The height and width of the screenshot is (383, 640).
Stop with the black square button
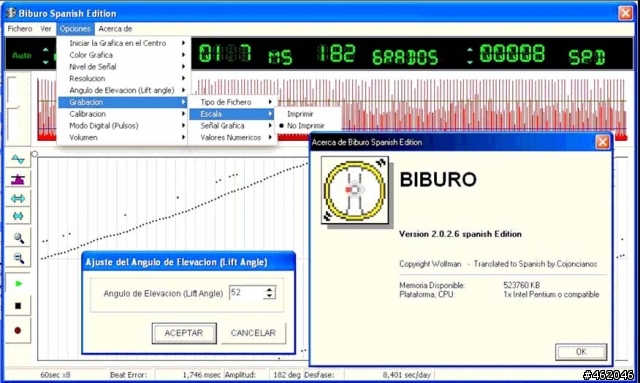point(18,305)
